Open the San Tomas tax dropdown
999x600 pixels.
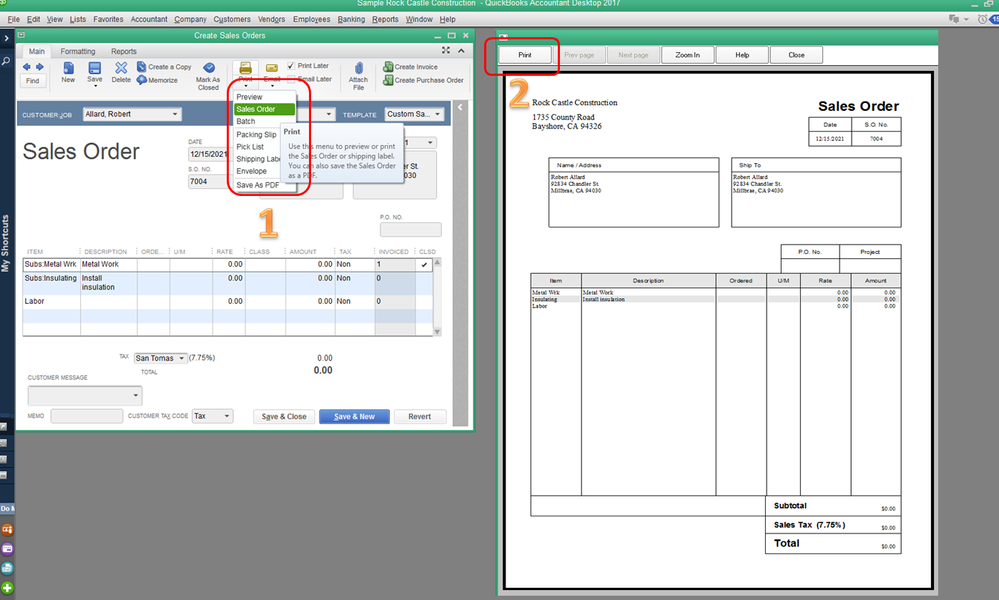pyautogui.click(x=182, y=358)
